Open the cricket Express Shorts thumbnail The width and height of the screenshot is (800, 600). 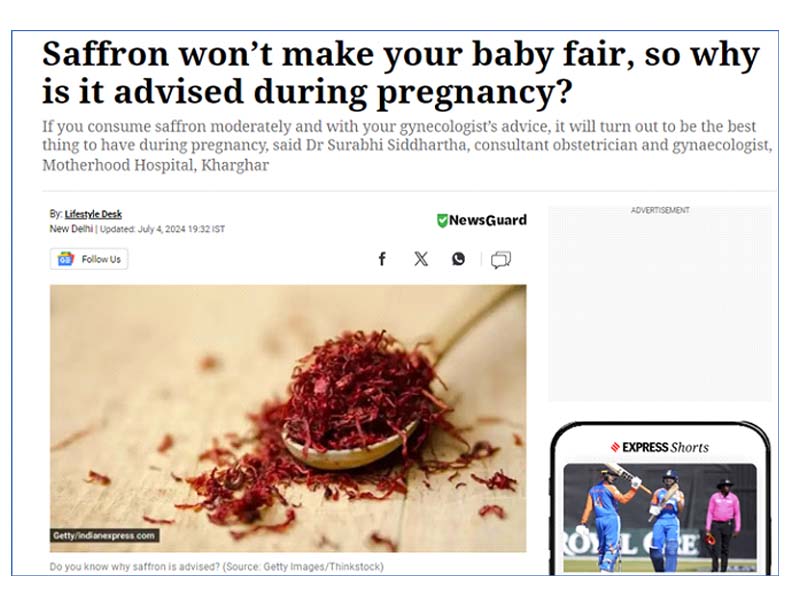(660, 518)
